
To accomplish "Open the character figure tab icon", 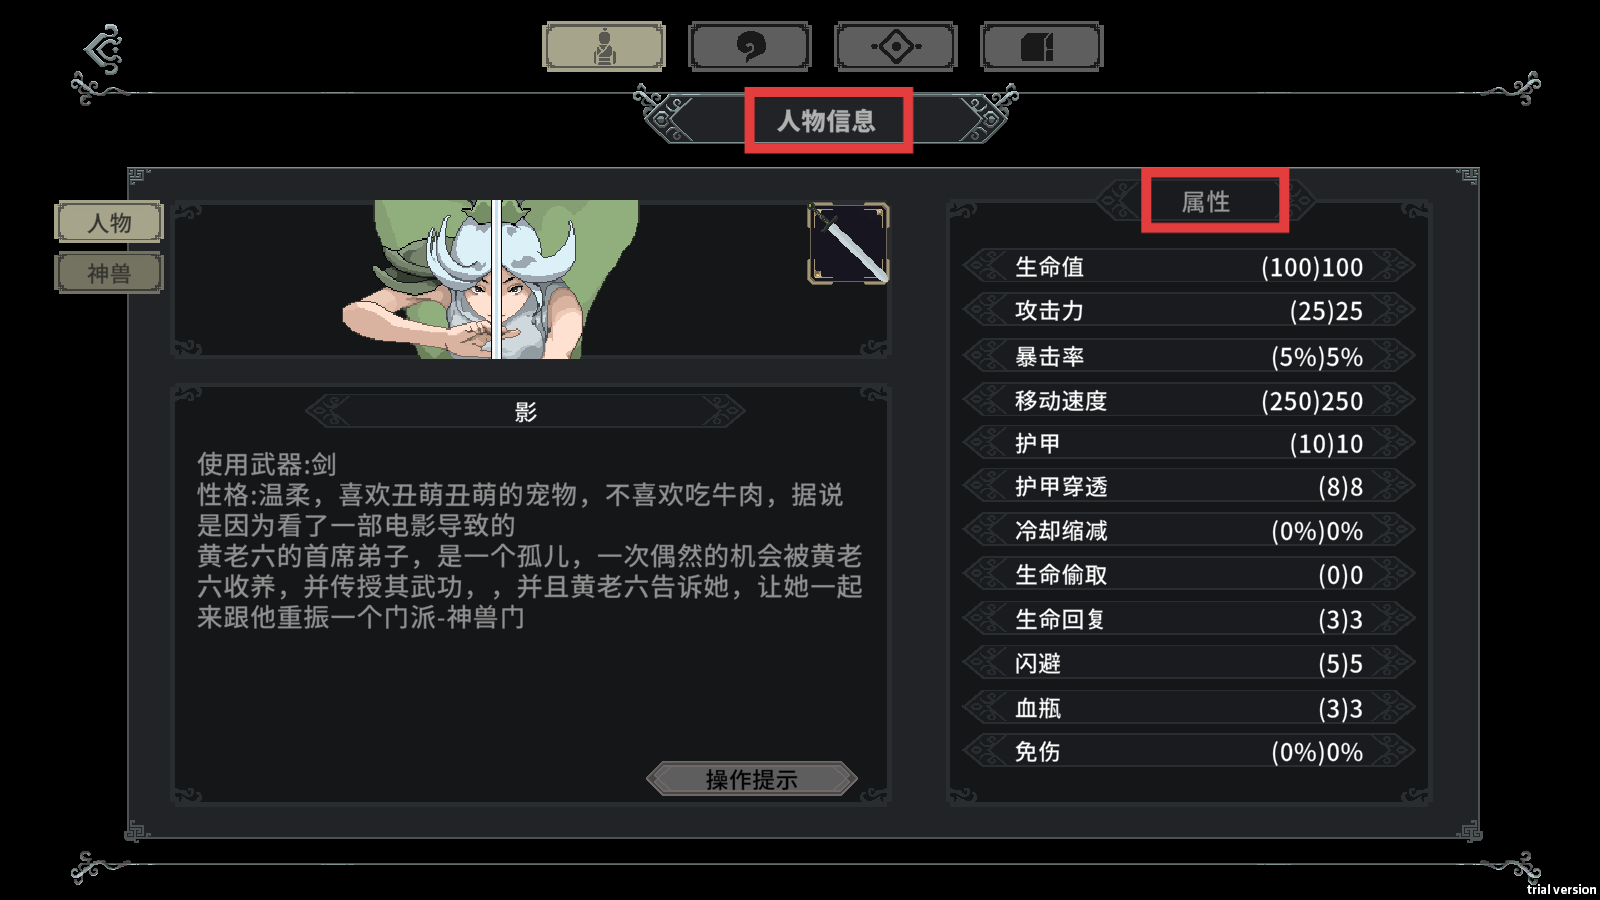I will tap(604, 47).
